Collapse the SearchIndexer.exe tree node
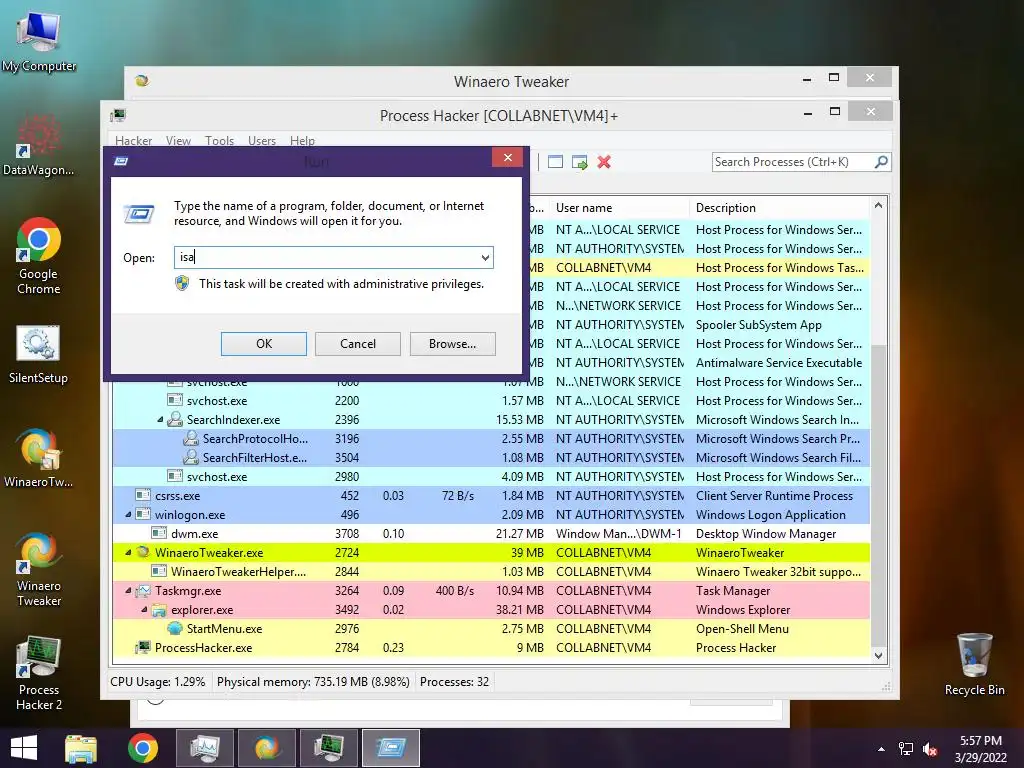 point(160,420)
